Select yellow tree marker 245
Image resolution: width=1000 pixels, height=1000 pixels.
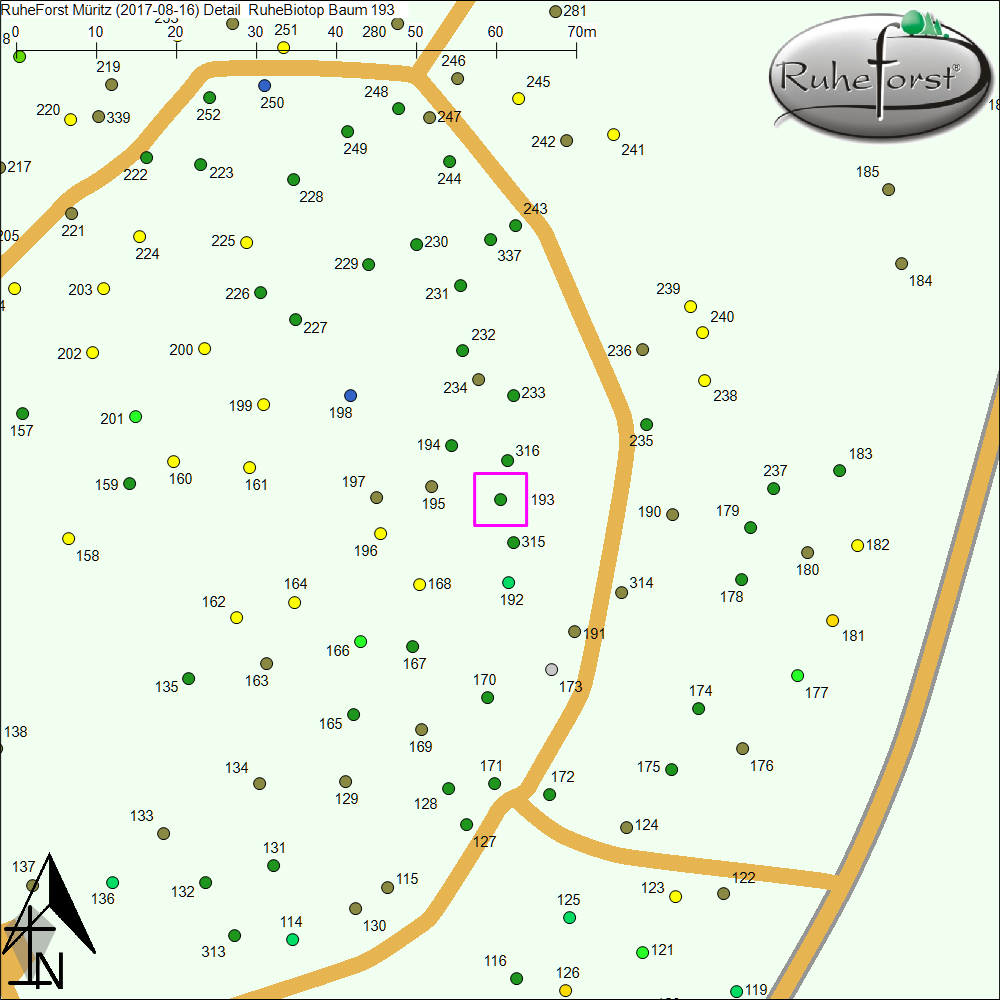coord(518,99)
